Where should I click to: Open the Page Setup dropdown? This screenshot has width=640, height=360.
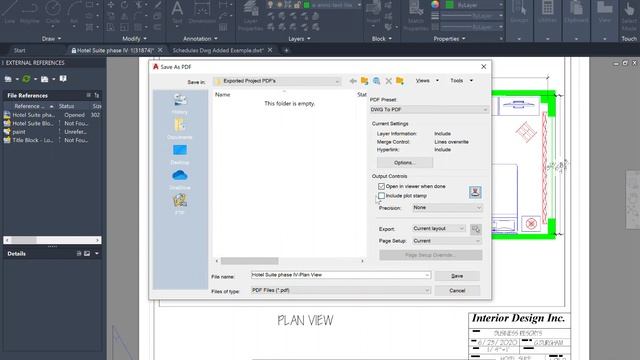tap(447, 241)
